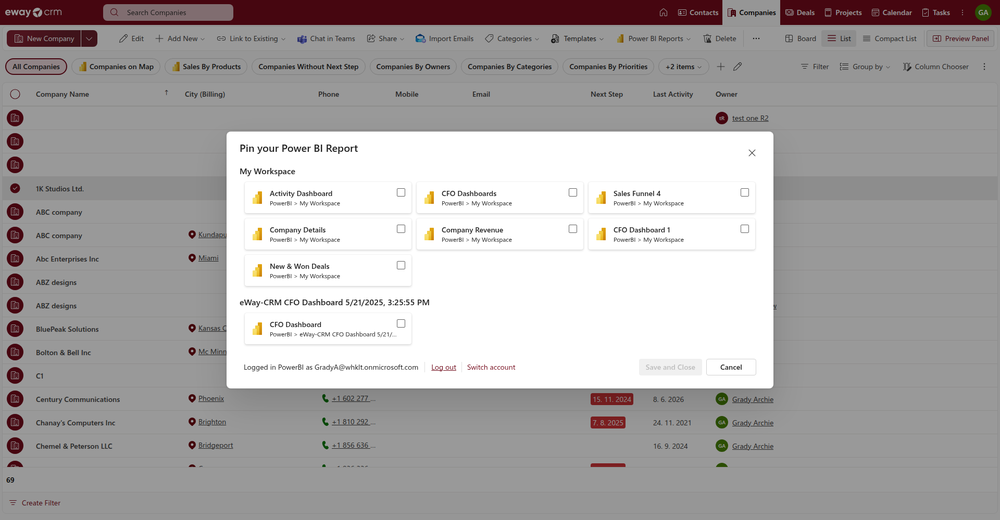Click the Edit pencil toolbar item
1000x520 pixels.
(x=131, y=38)
